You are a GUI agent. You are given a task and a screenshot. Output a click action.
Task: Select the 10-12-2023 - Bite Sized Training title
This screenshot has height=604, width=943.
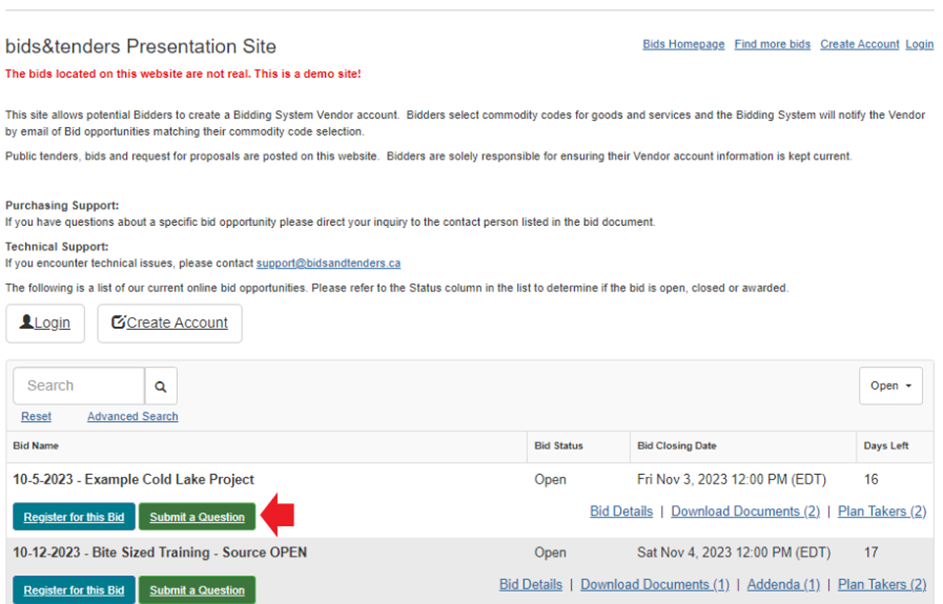160,552
